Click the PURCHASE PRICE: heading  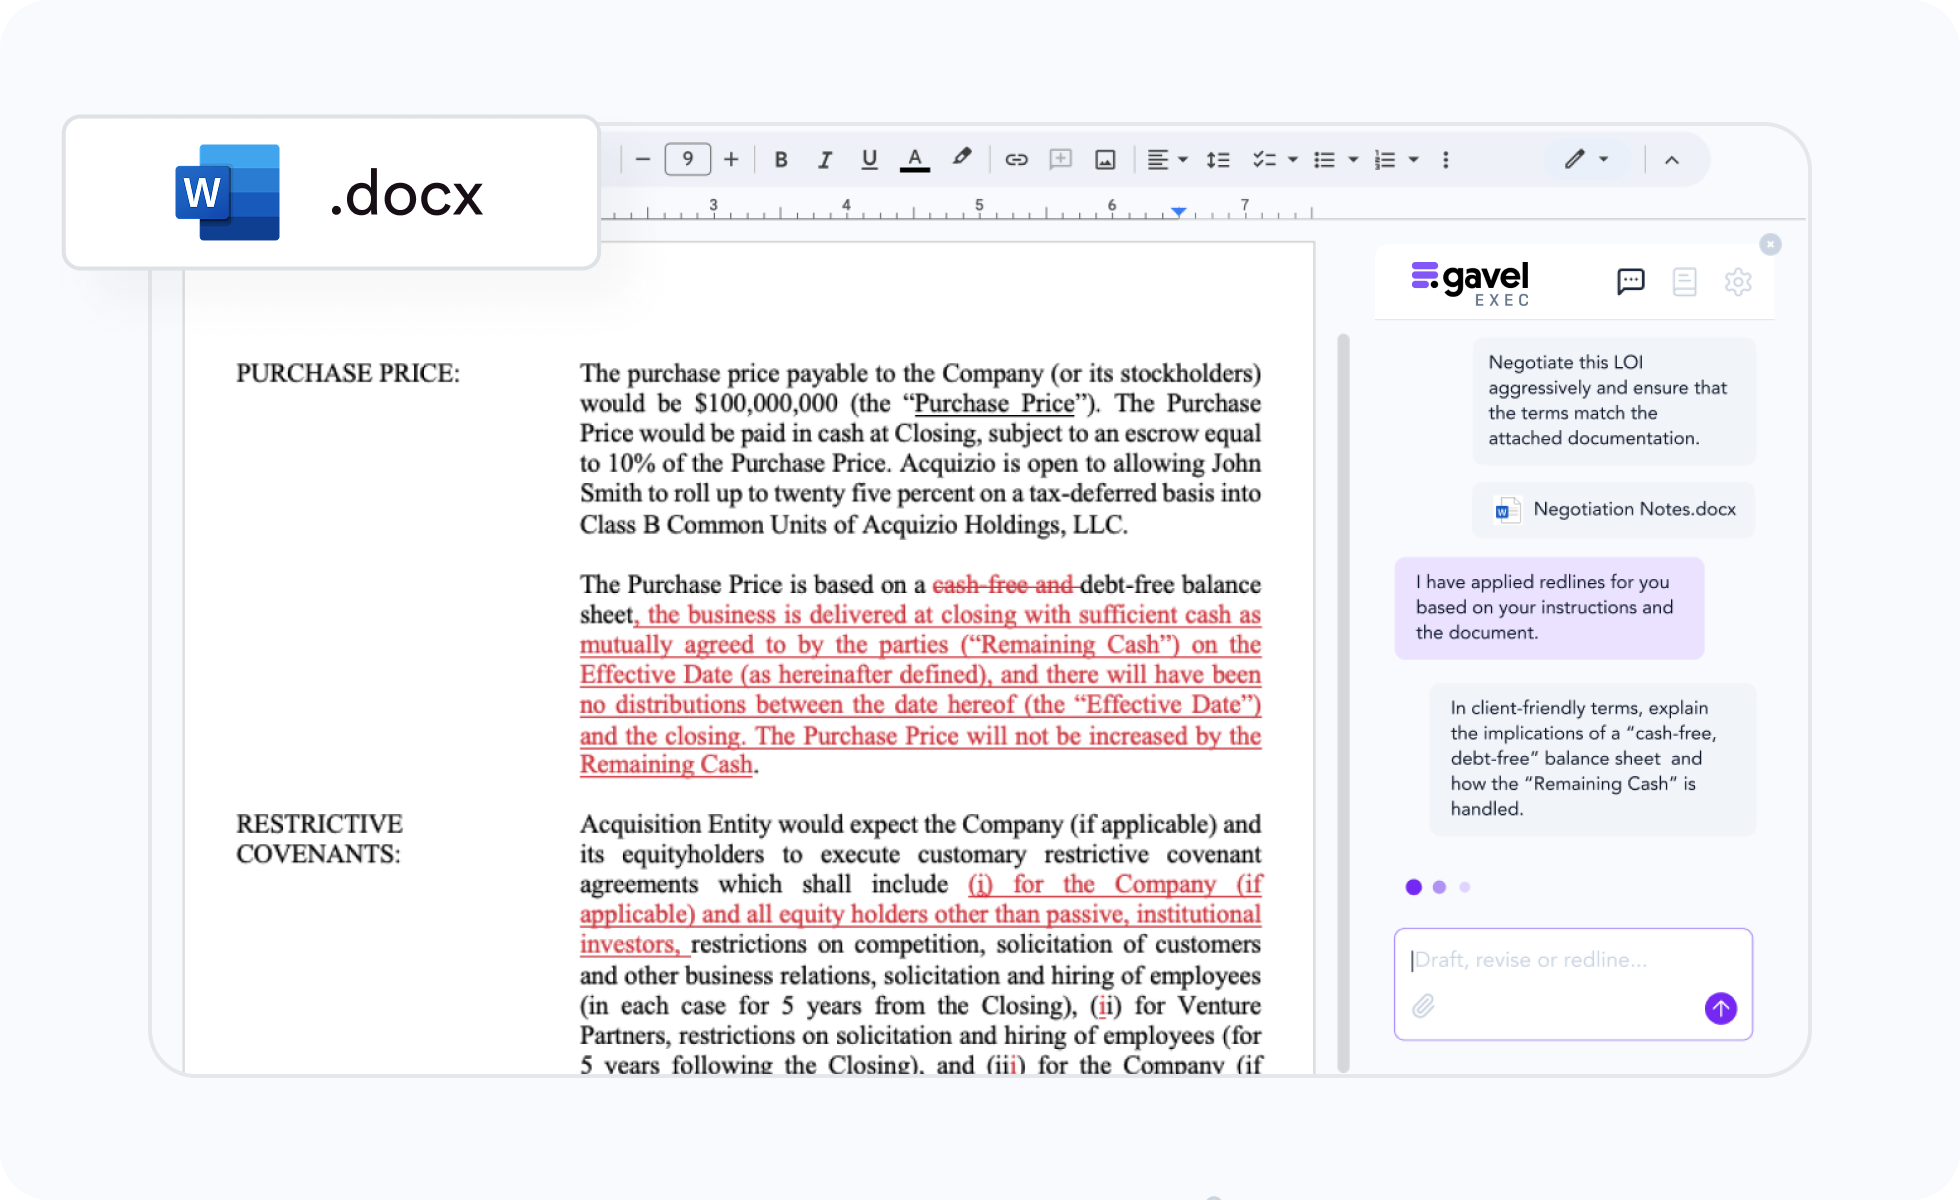coord(348,374)
